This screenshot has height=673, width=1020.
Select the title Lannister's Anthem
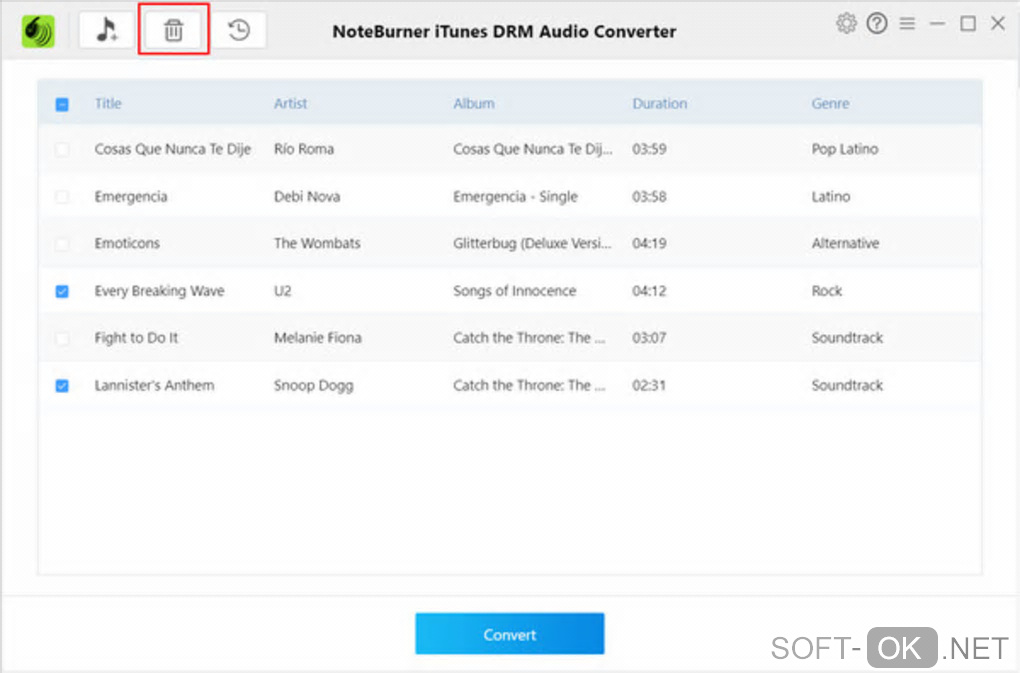point(154,385)
